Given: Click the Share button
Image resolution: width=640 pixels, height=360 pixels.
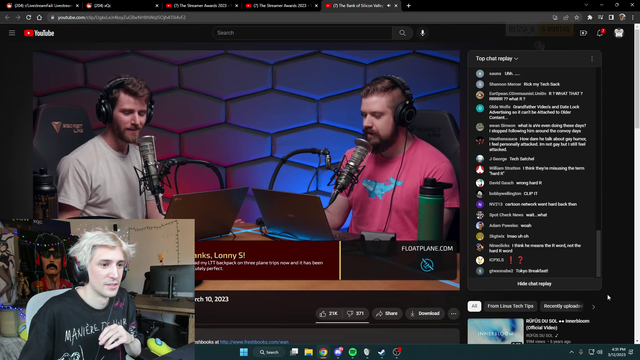Looking at the screenshot, I should (387, 313).
